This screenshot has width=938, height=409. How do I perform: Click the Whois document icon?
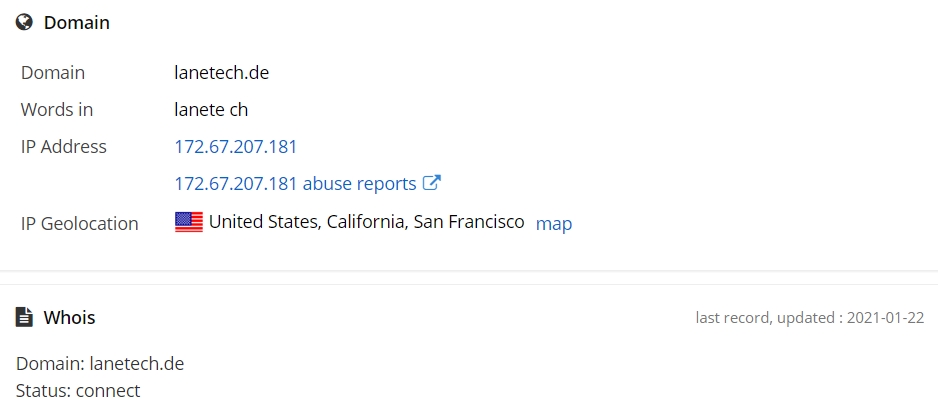pos(24,317)
